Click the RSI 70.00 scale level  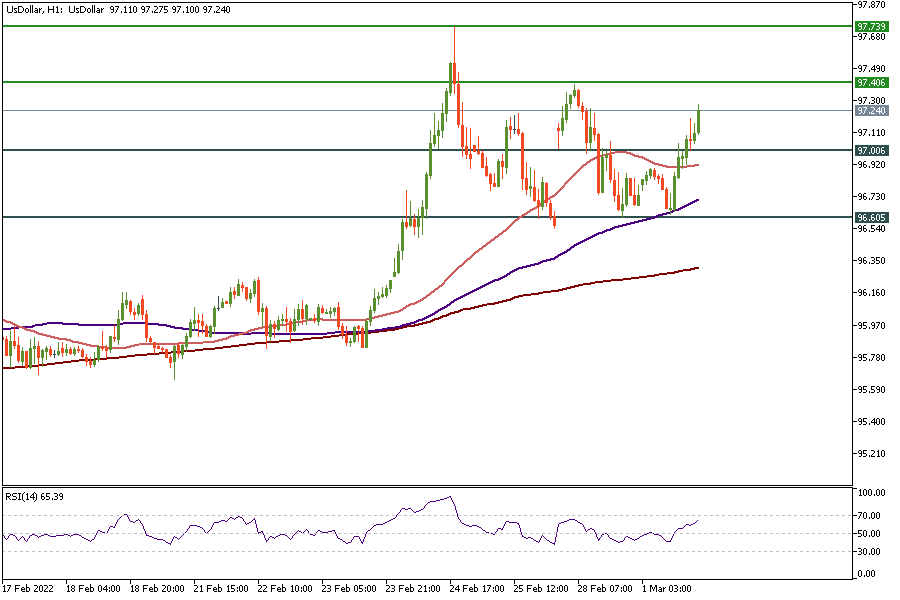point(870,515)
